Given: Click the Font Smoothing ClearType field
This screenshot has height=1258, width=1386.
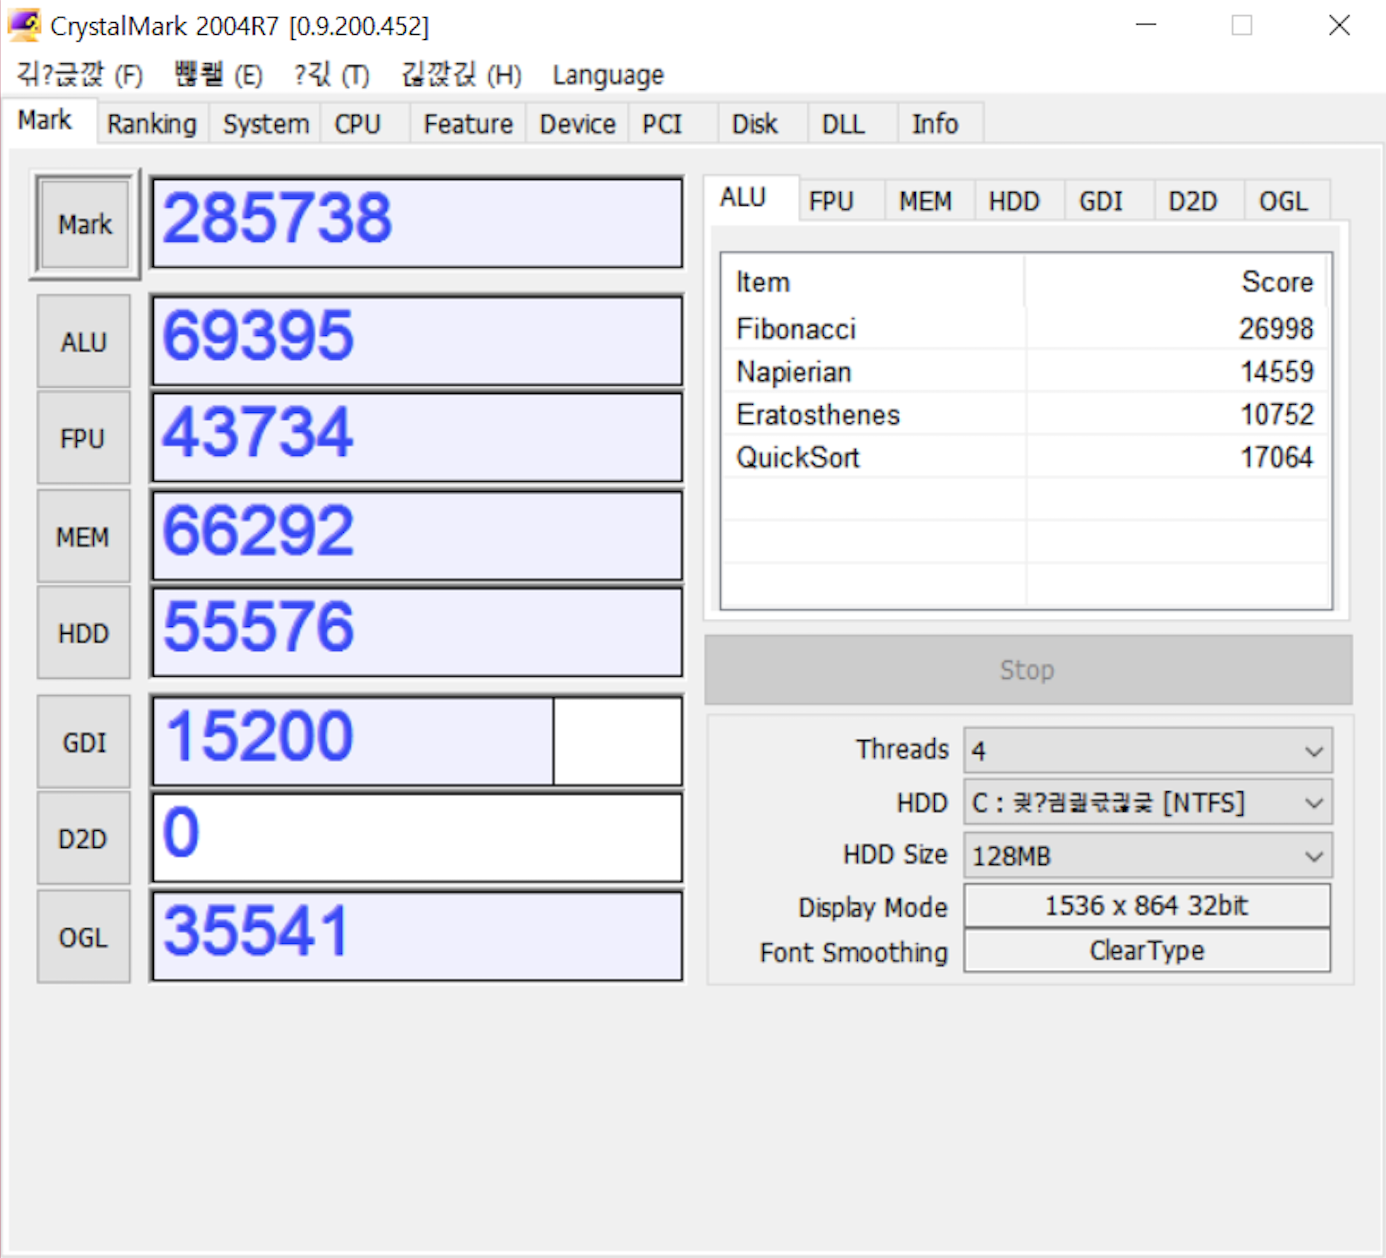Looking at the screenshot, I should (1148, 951).
